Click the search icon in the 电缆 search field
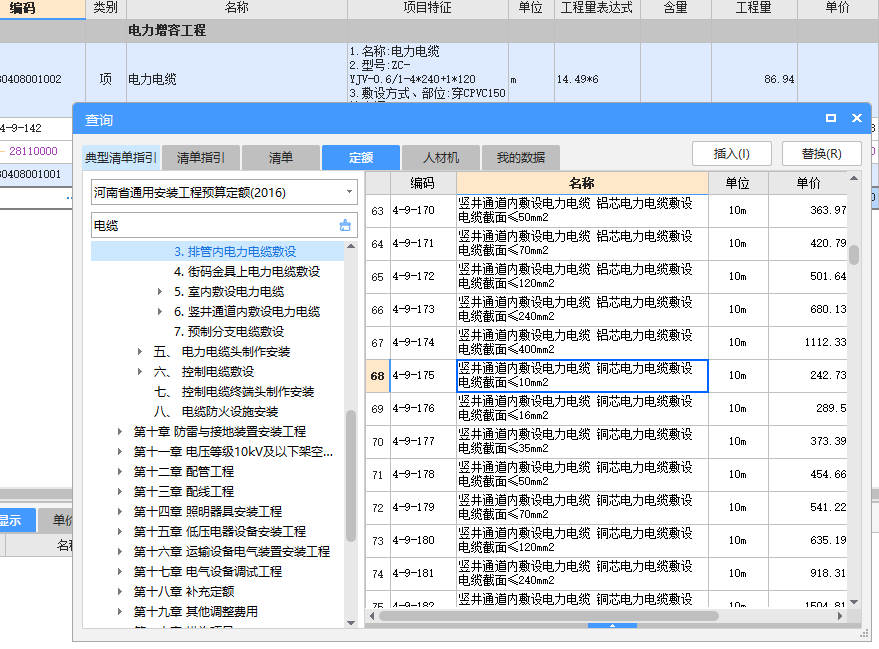This screenshot has height=649, width=879. coord(345,225)
